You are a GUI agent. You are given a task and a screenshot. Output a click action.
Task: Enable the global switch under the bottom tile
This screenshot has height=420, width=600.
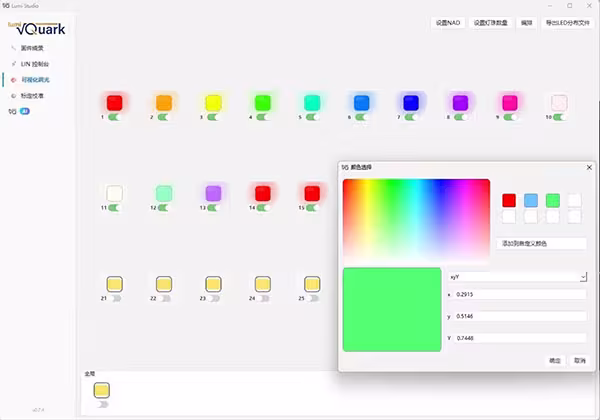(102, 404)
